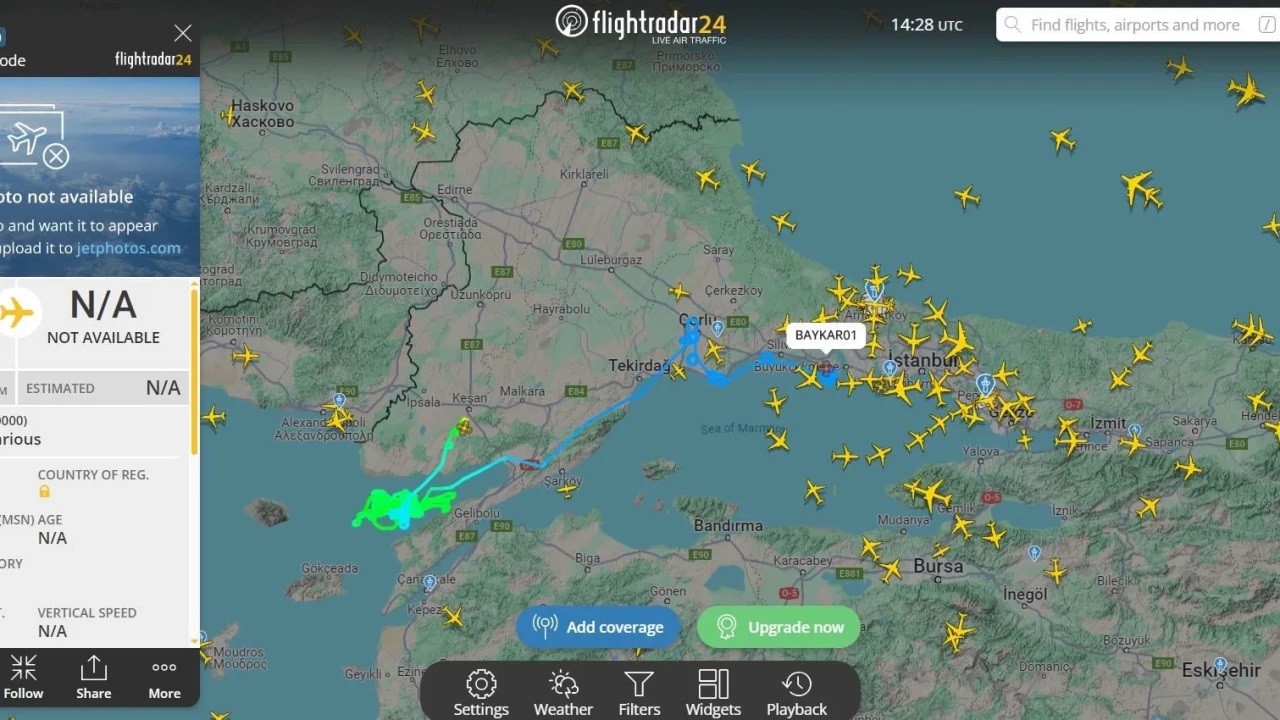Share this flight
Image resolution: width=1280 pixels, height=720 pixels.
94,677
